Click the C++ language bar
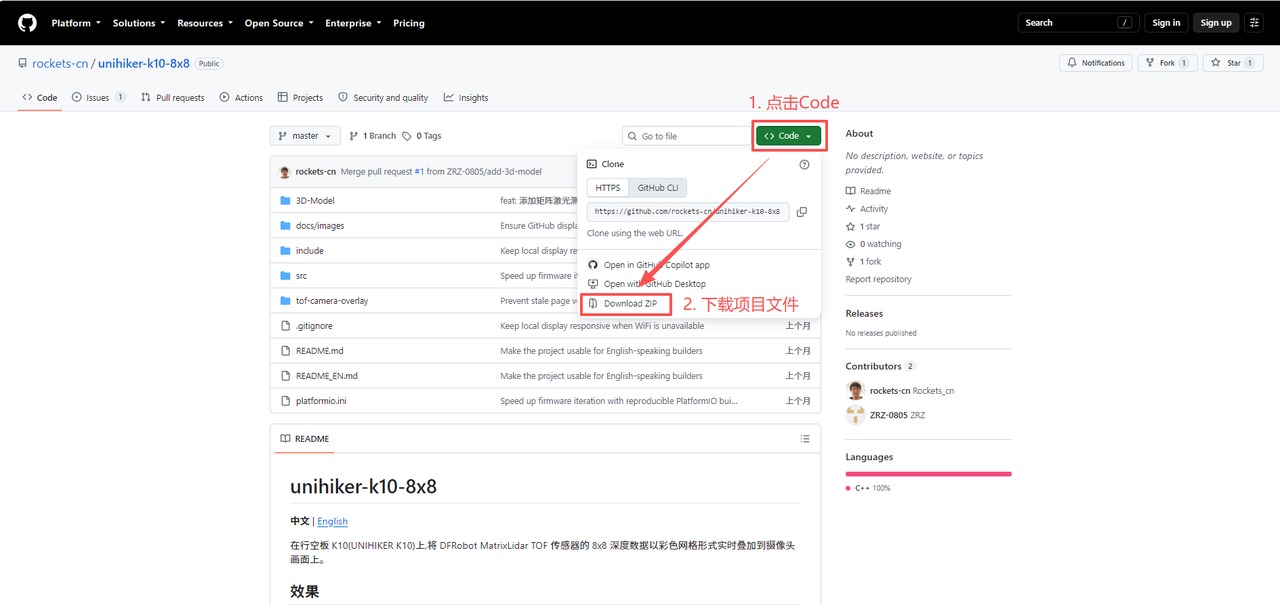Viewport: 1280px width, 605px height. [928, 474]
